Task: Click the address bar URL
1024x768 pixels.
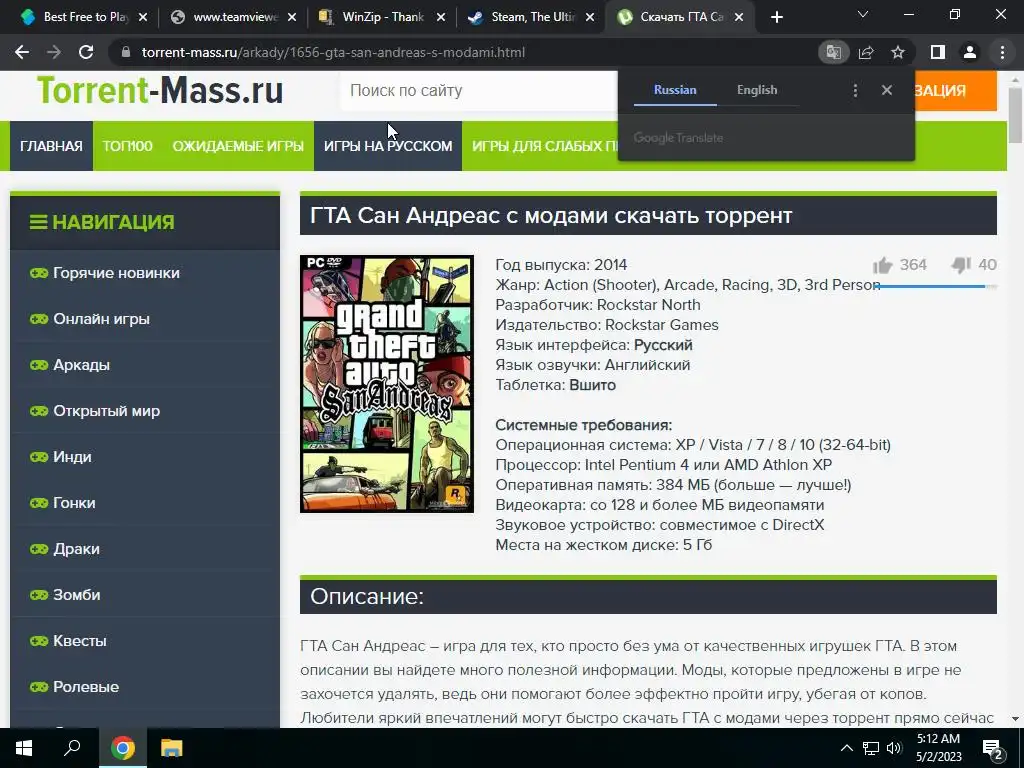Action: pos(333,52)
